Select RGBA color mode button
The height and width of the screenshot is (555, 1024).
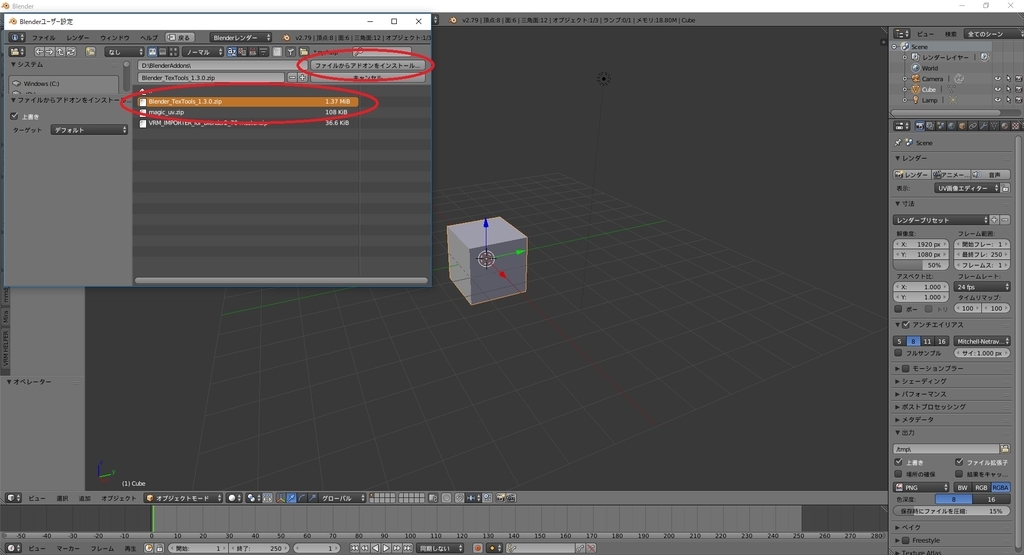(x=1000, y=487)
